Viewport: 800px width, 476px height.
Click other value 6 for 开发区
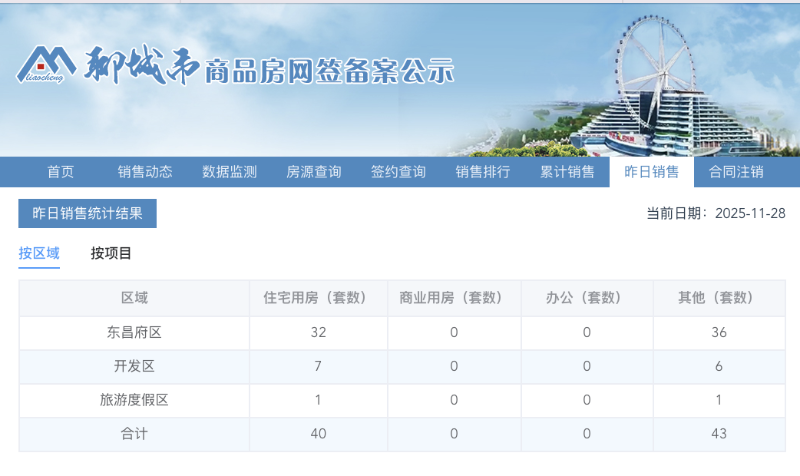[x=719, y=366]
